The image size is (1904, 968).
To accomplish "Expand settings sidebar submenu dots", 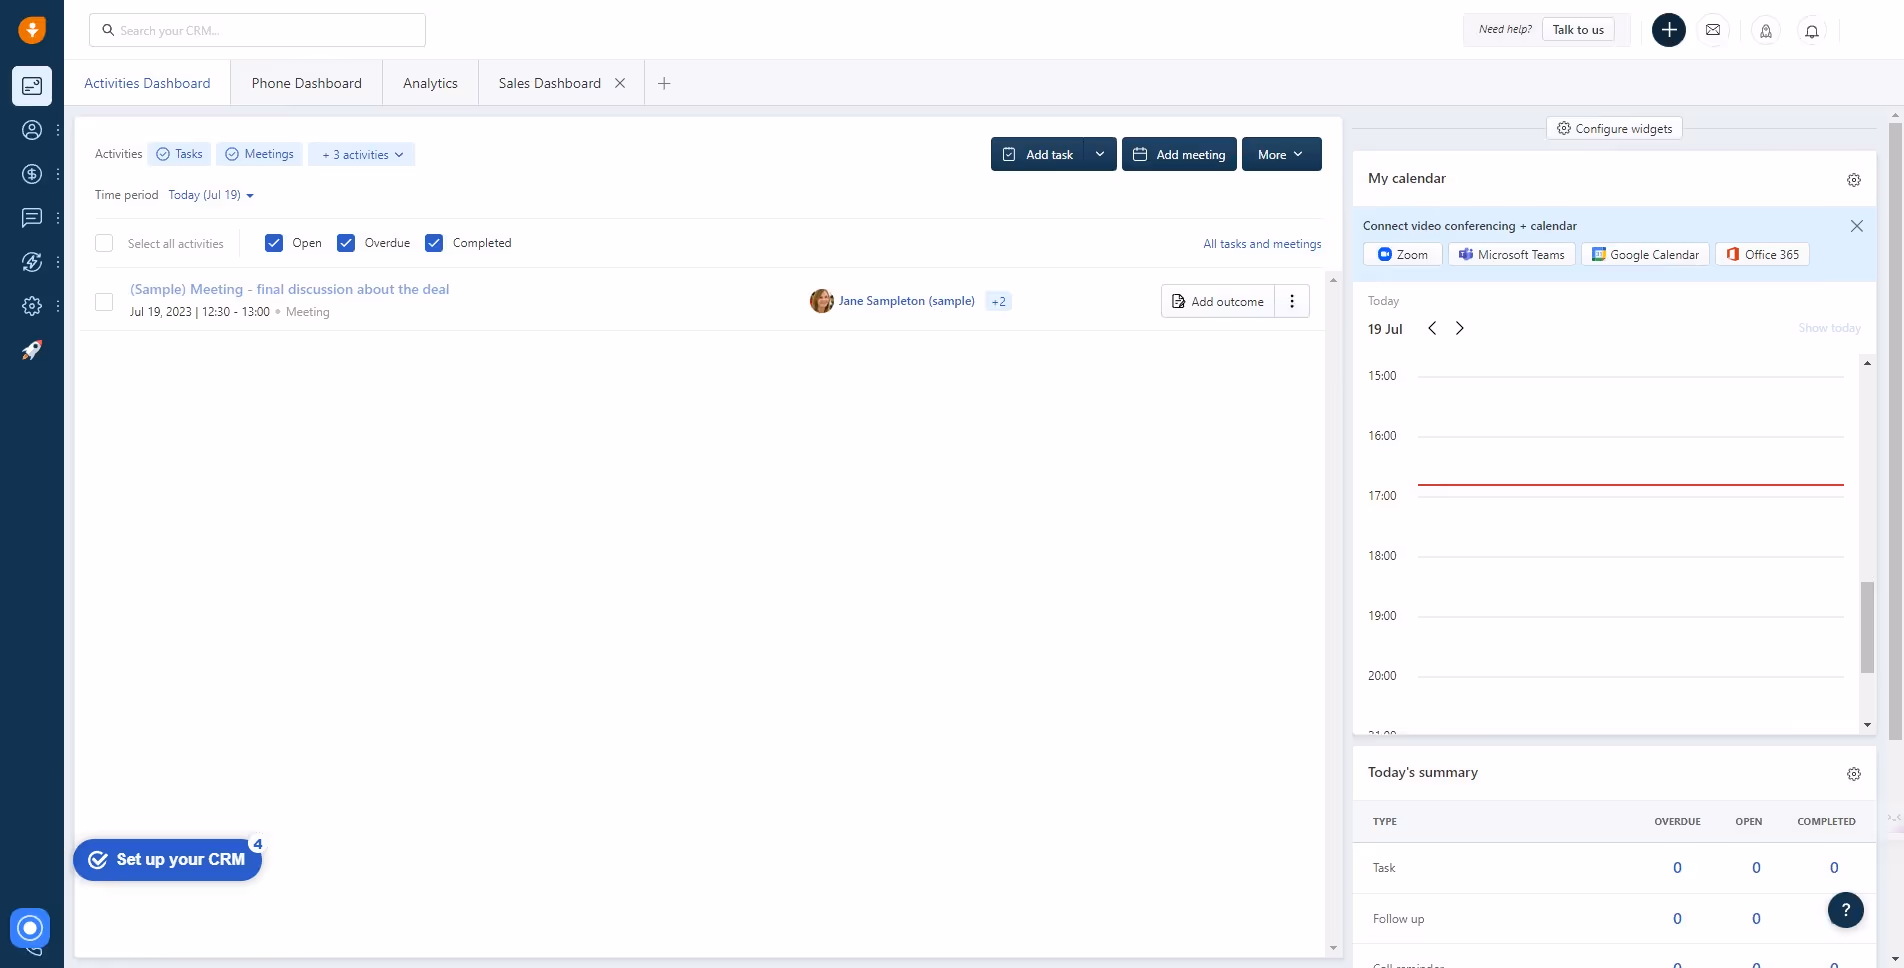I will coord(58,306).
